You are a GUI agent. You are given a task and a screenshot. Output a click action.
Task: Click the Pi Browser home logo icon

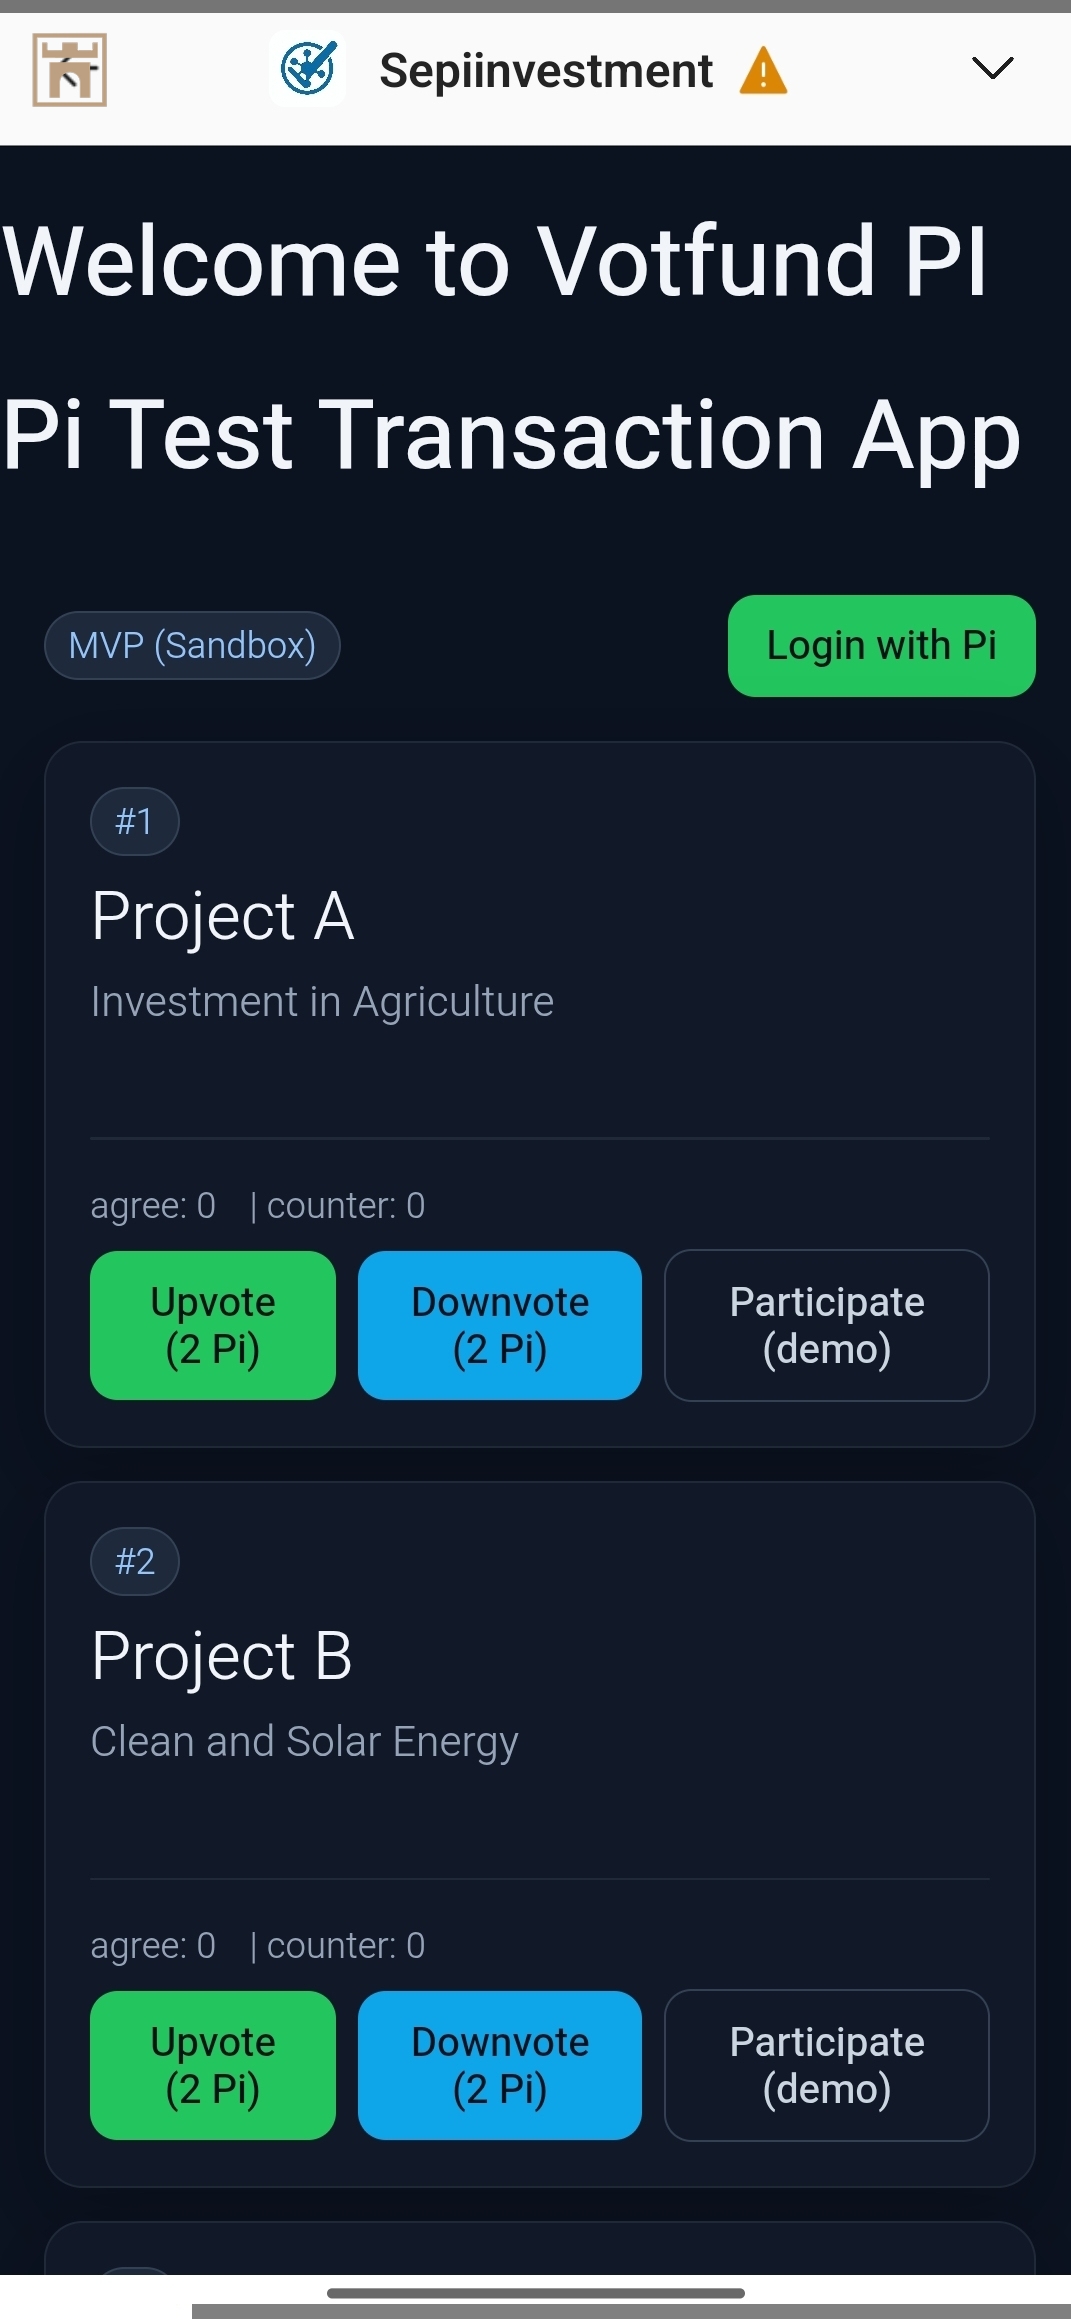click(x=69, y=70)
